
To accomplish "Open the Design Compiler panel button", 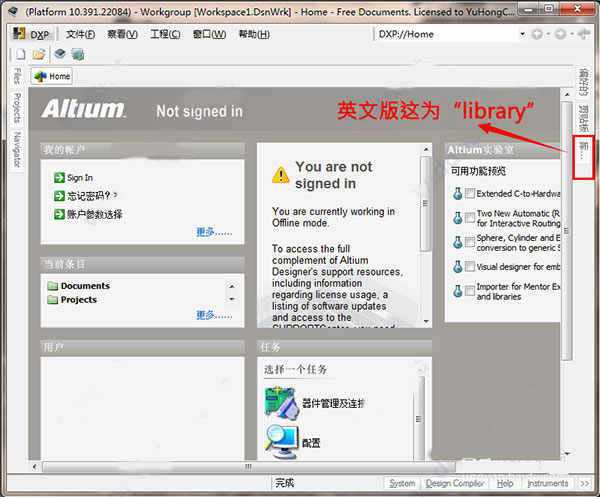I will [x=455, y=483].
